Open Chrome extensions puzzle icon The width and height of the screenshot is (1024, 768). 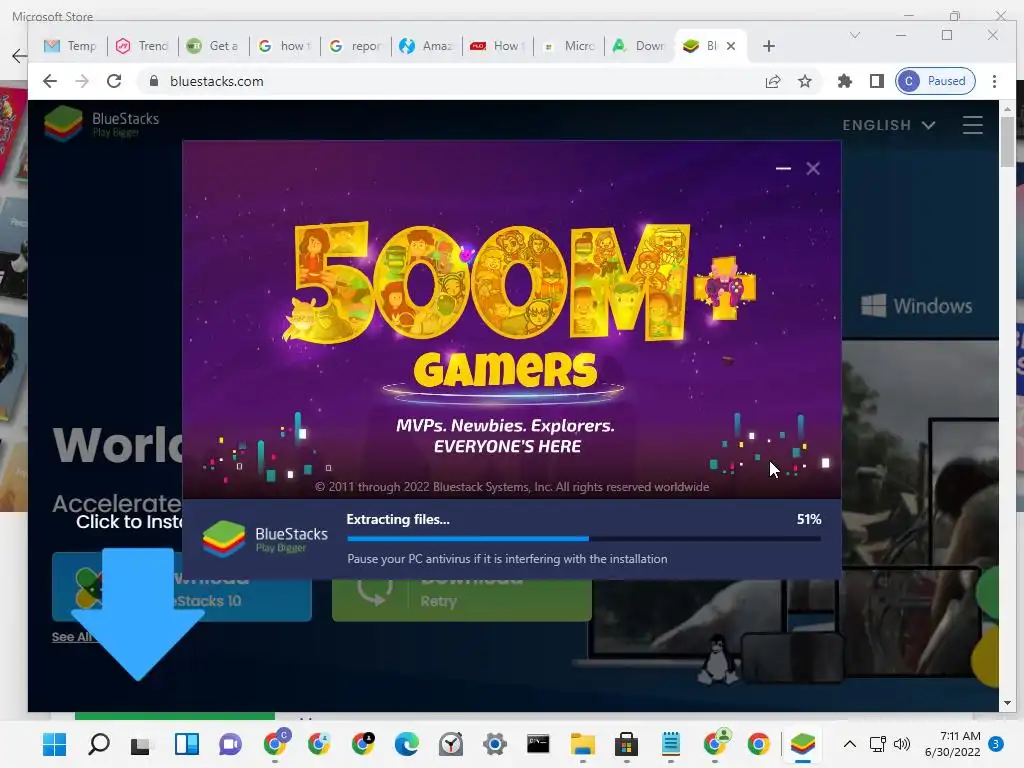pyautogui.click(x=844, y=81)
